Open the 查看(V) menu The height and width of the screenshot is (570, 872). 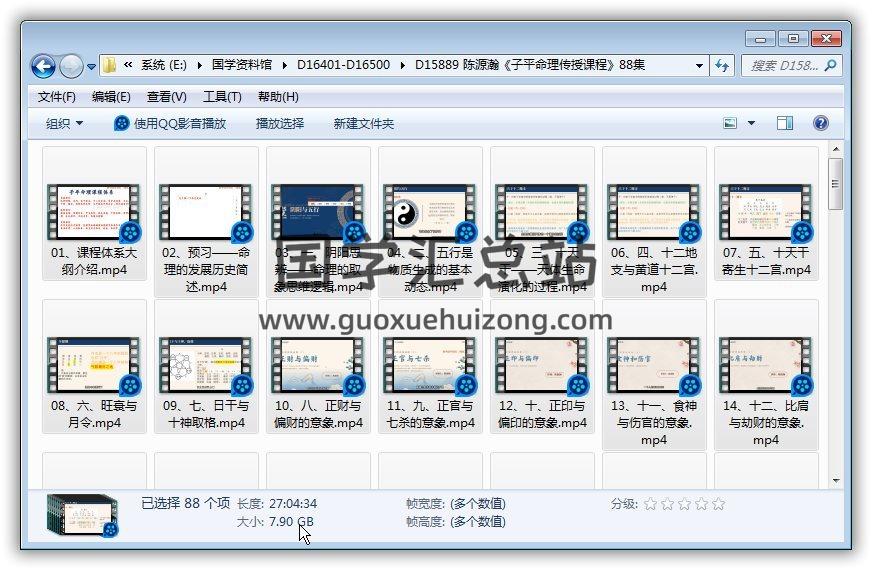(166, 97)
